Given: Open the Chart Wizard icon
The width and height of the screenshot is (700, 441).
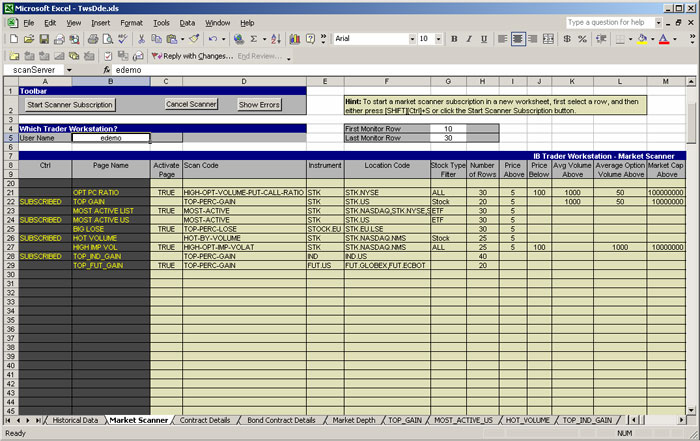Looking at the screenshot, I should point(295,39).
